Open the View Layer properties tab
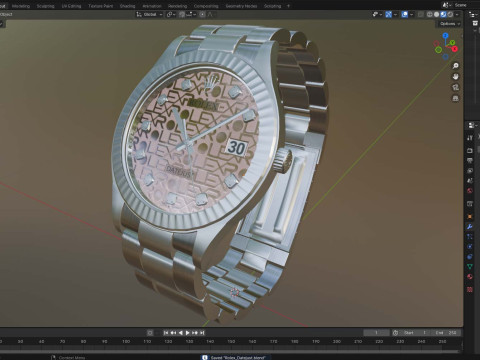 (470, 170)
